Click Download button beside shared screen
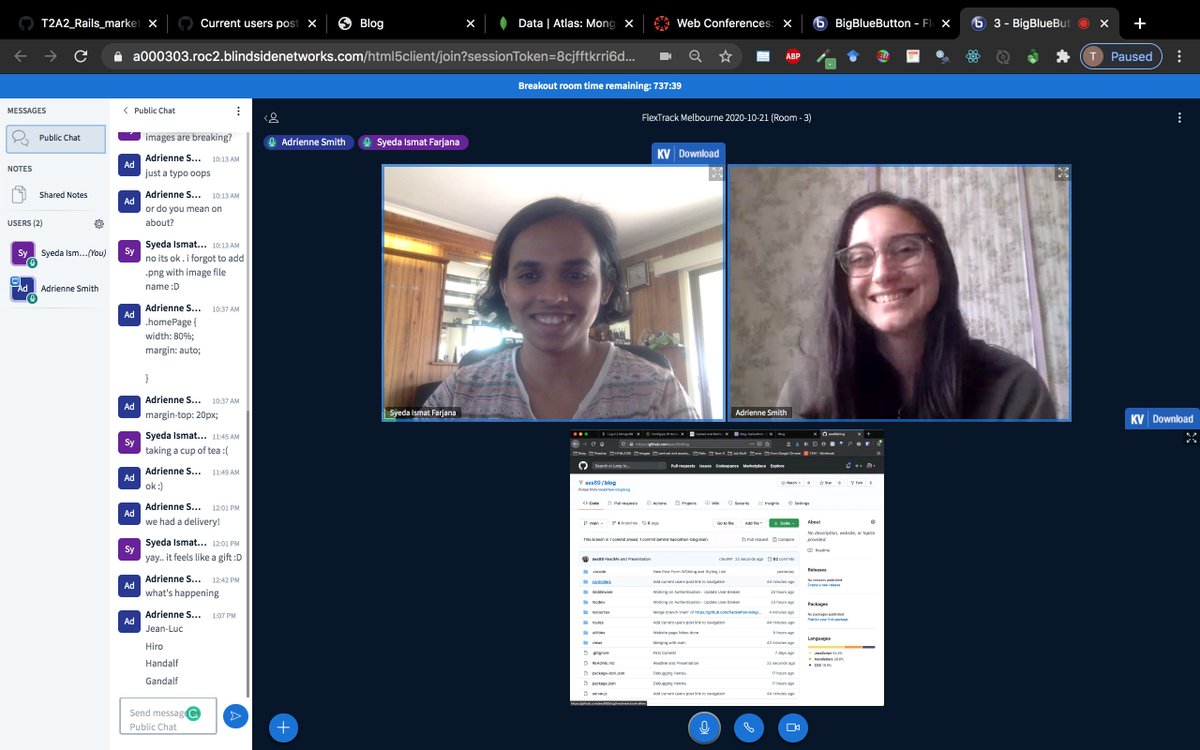Screen dimensions: 1200x750 pyautogui.click(x=1162, y=419)
